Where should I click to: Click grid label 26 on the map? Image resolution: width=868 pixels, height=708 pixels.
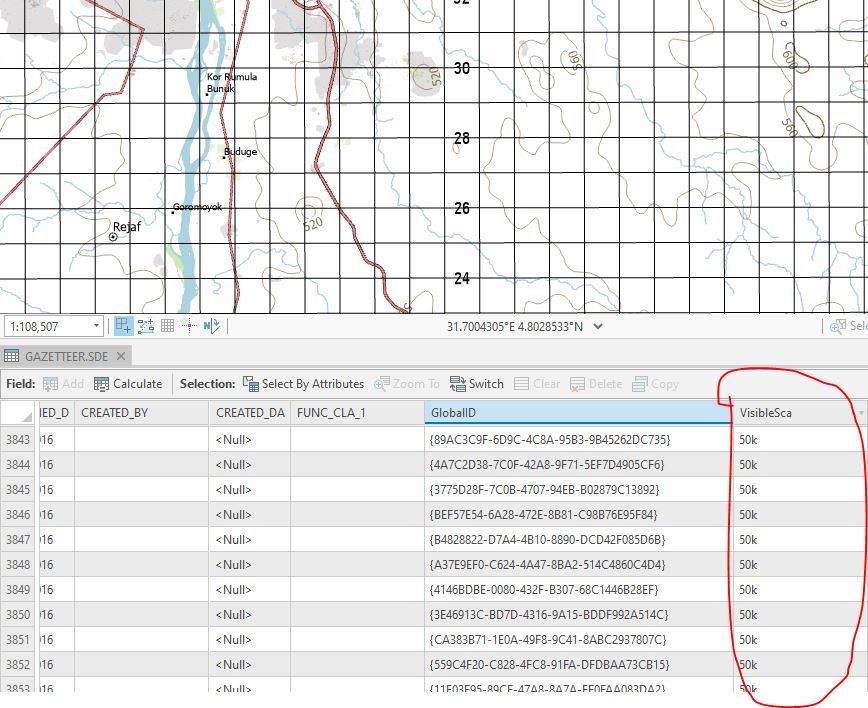point(462,208)
